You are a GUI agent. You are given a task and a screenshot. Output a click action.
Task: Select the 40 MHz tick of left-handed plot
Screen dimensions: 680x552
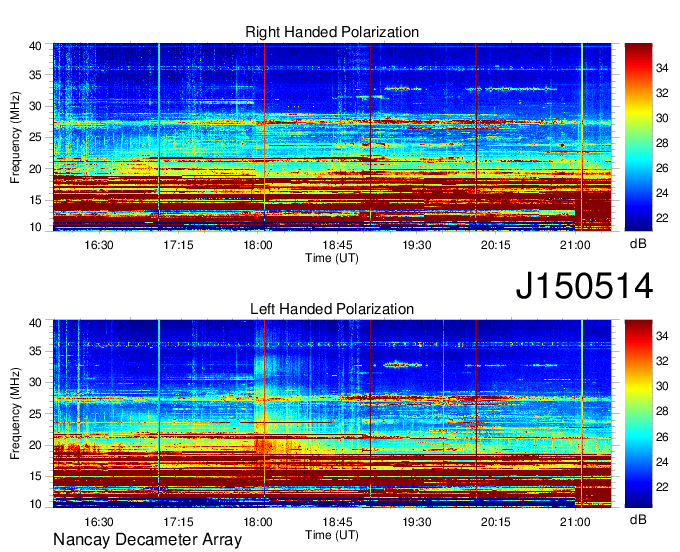coord(35,323)
